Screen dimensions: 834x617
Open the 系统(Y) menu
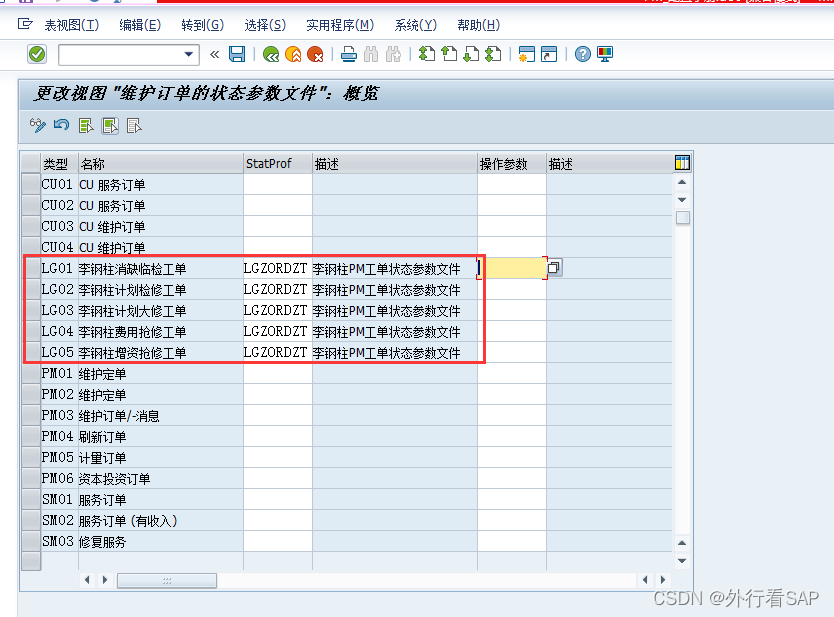pyautogui.click(x=415, y=25)
